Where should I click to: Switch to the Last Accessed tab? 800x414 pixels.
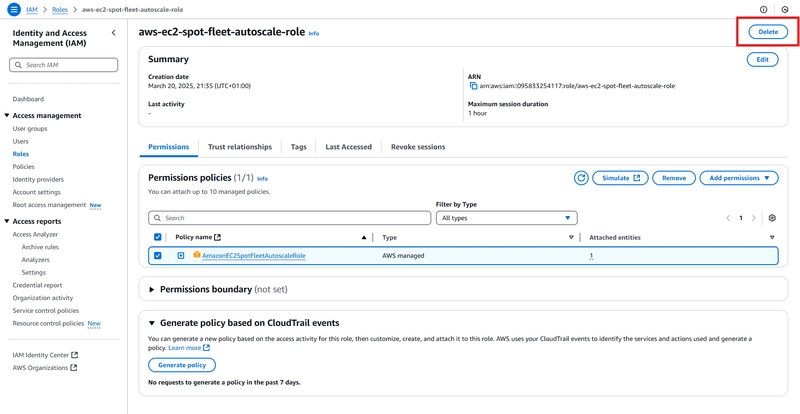(x=348, y=147)
